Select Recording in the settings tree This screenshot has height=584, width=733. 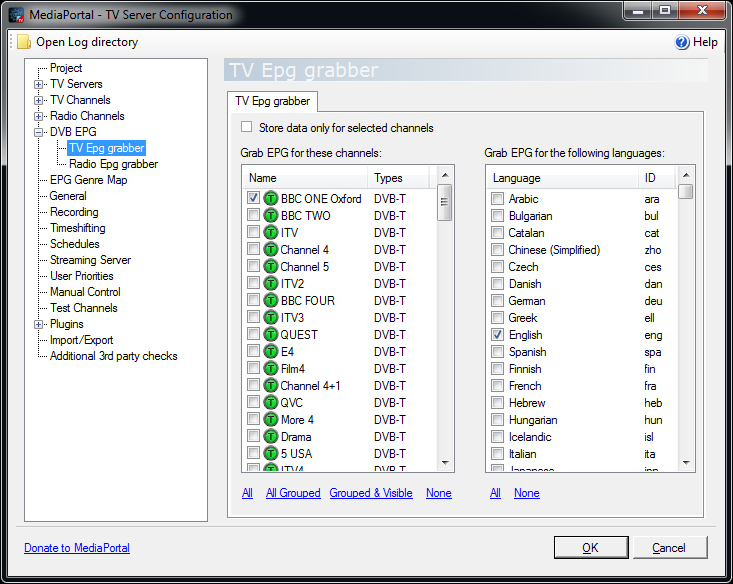(x=74, y=212)
